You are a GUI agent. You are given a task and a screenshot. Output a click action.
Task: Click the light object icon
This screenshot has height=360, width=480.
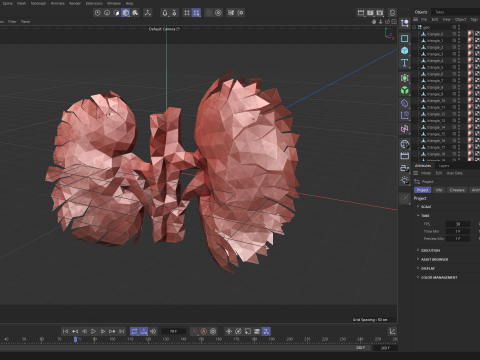tap(405, 180)
